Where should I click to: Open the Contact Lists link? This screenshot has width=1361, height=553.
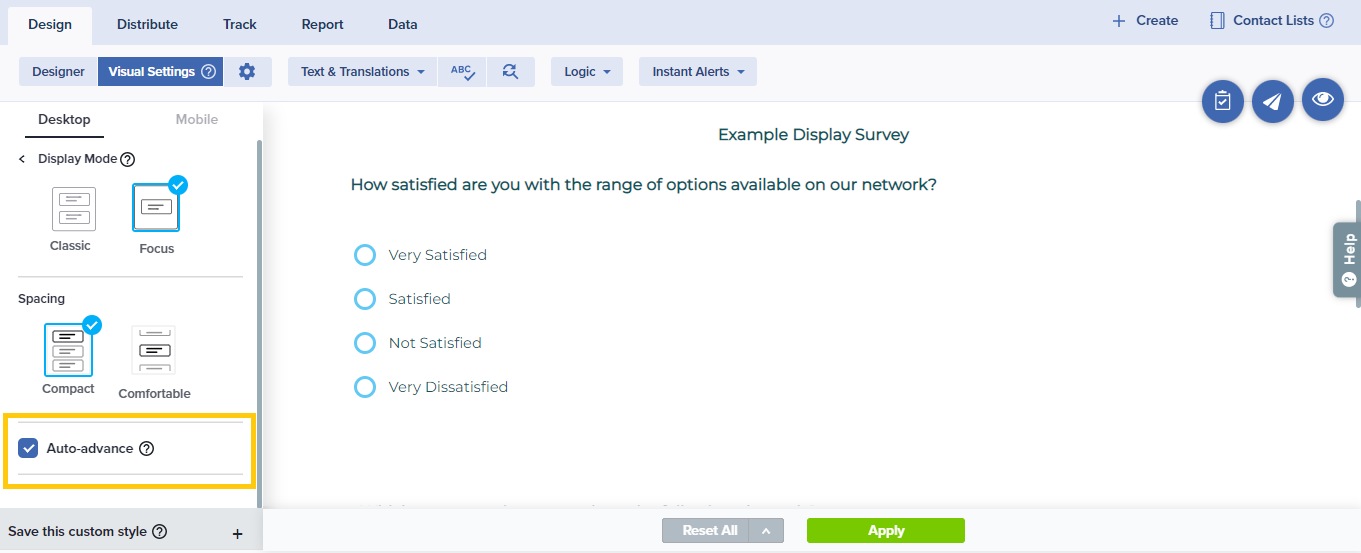1272,20
